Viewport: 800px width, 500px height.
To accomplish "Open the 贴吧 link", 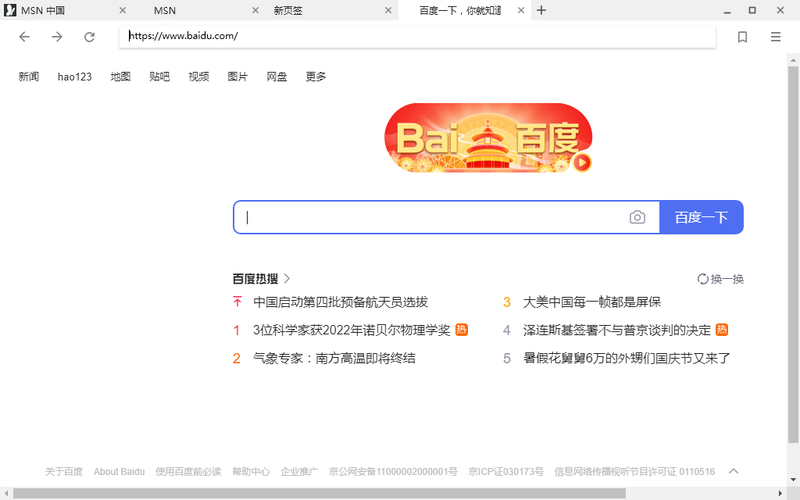I will tap(159, 77).
